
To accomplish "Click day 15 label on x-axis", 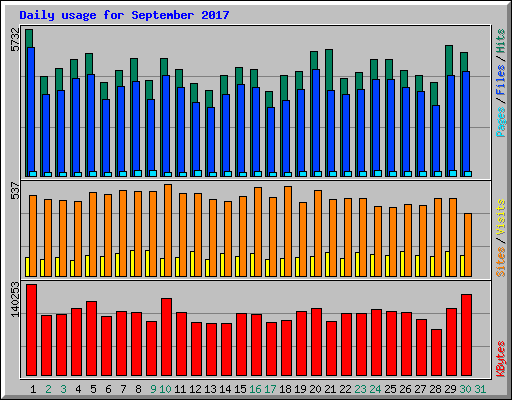I will 240,389.
